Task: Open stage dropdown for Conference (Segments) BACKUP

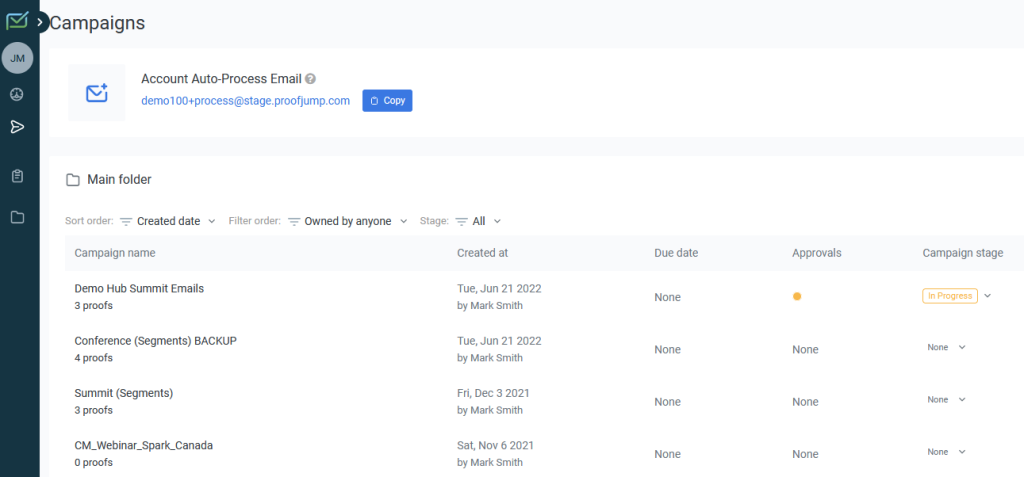Action: tap(961, 347)
